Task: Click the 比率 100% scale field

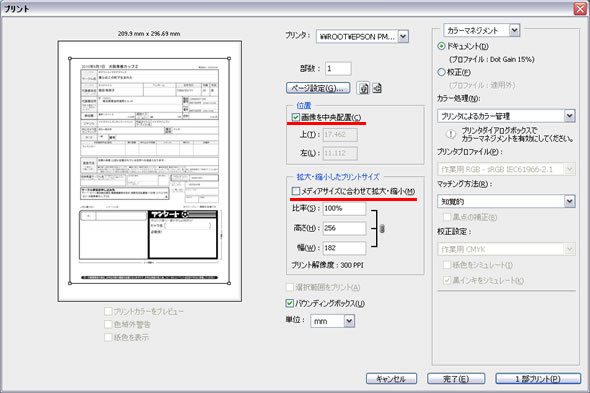Action: tap(344, 208)
